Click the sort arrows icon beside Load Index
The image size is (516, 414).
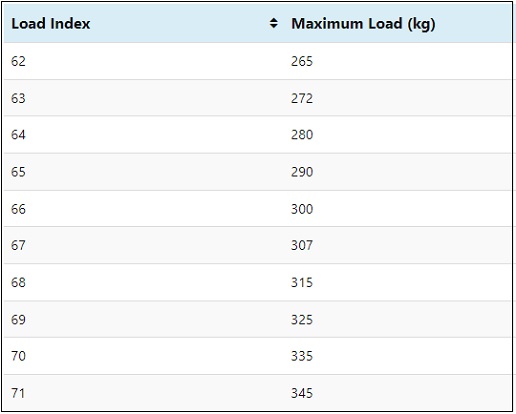[274, 23]
